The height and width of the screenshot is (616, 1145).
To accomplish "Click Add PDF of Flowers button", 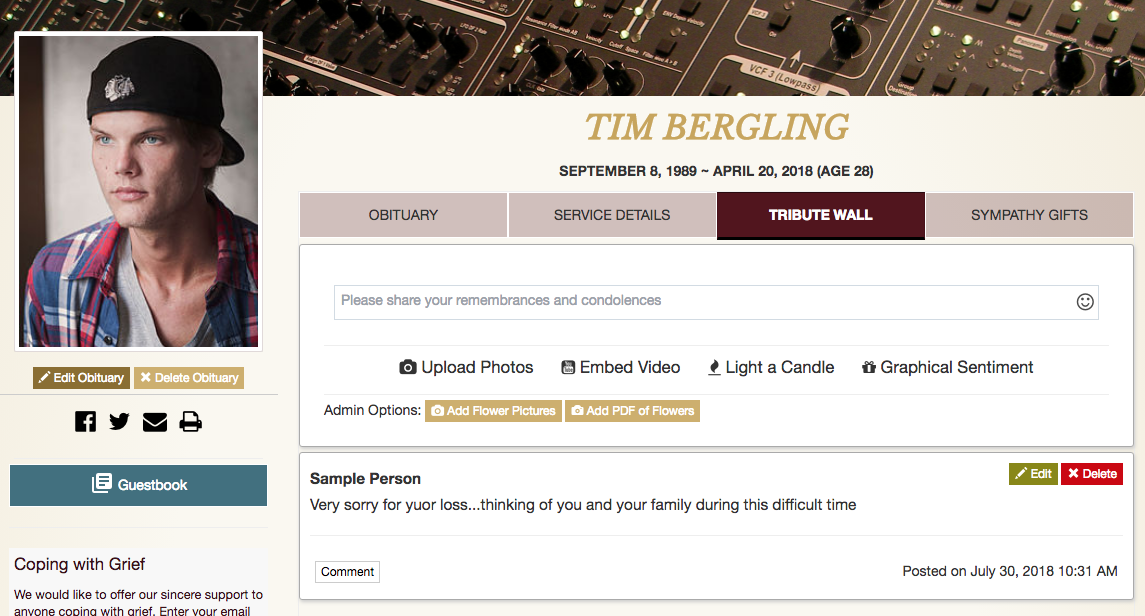I will click(x=632, y=411).
